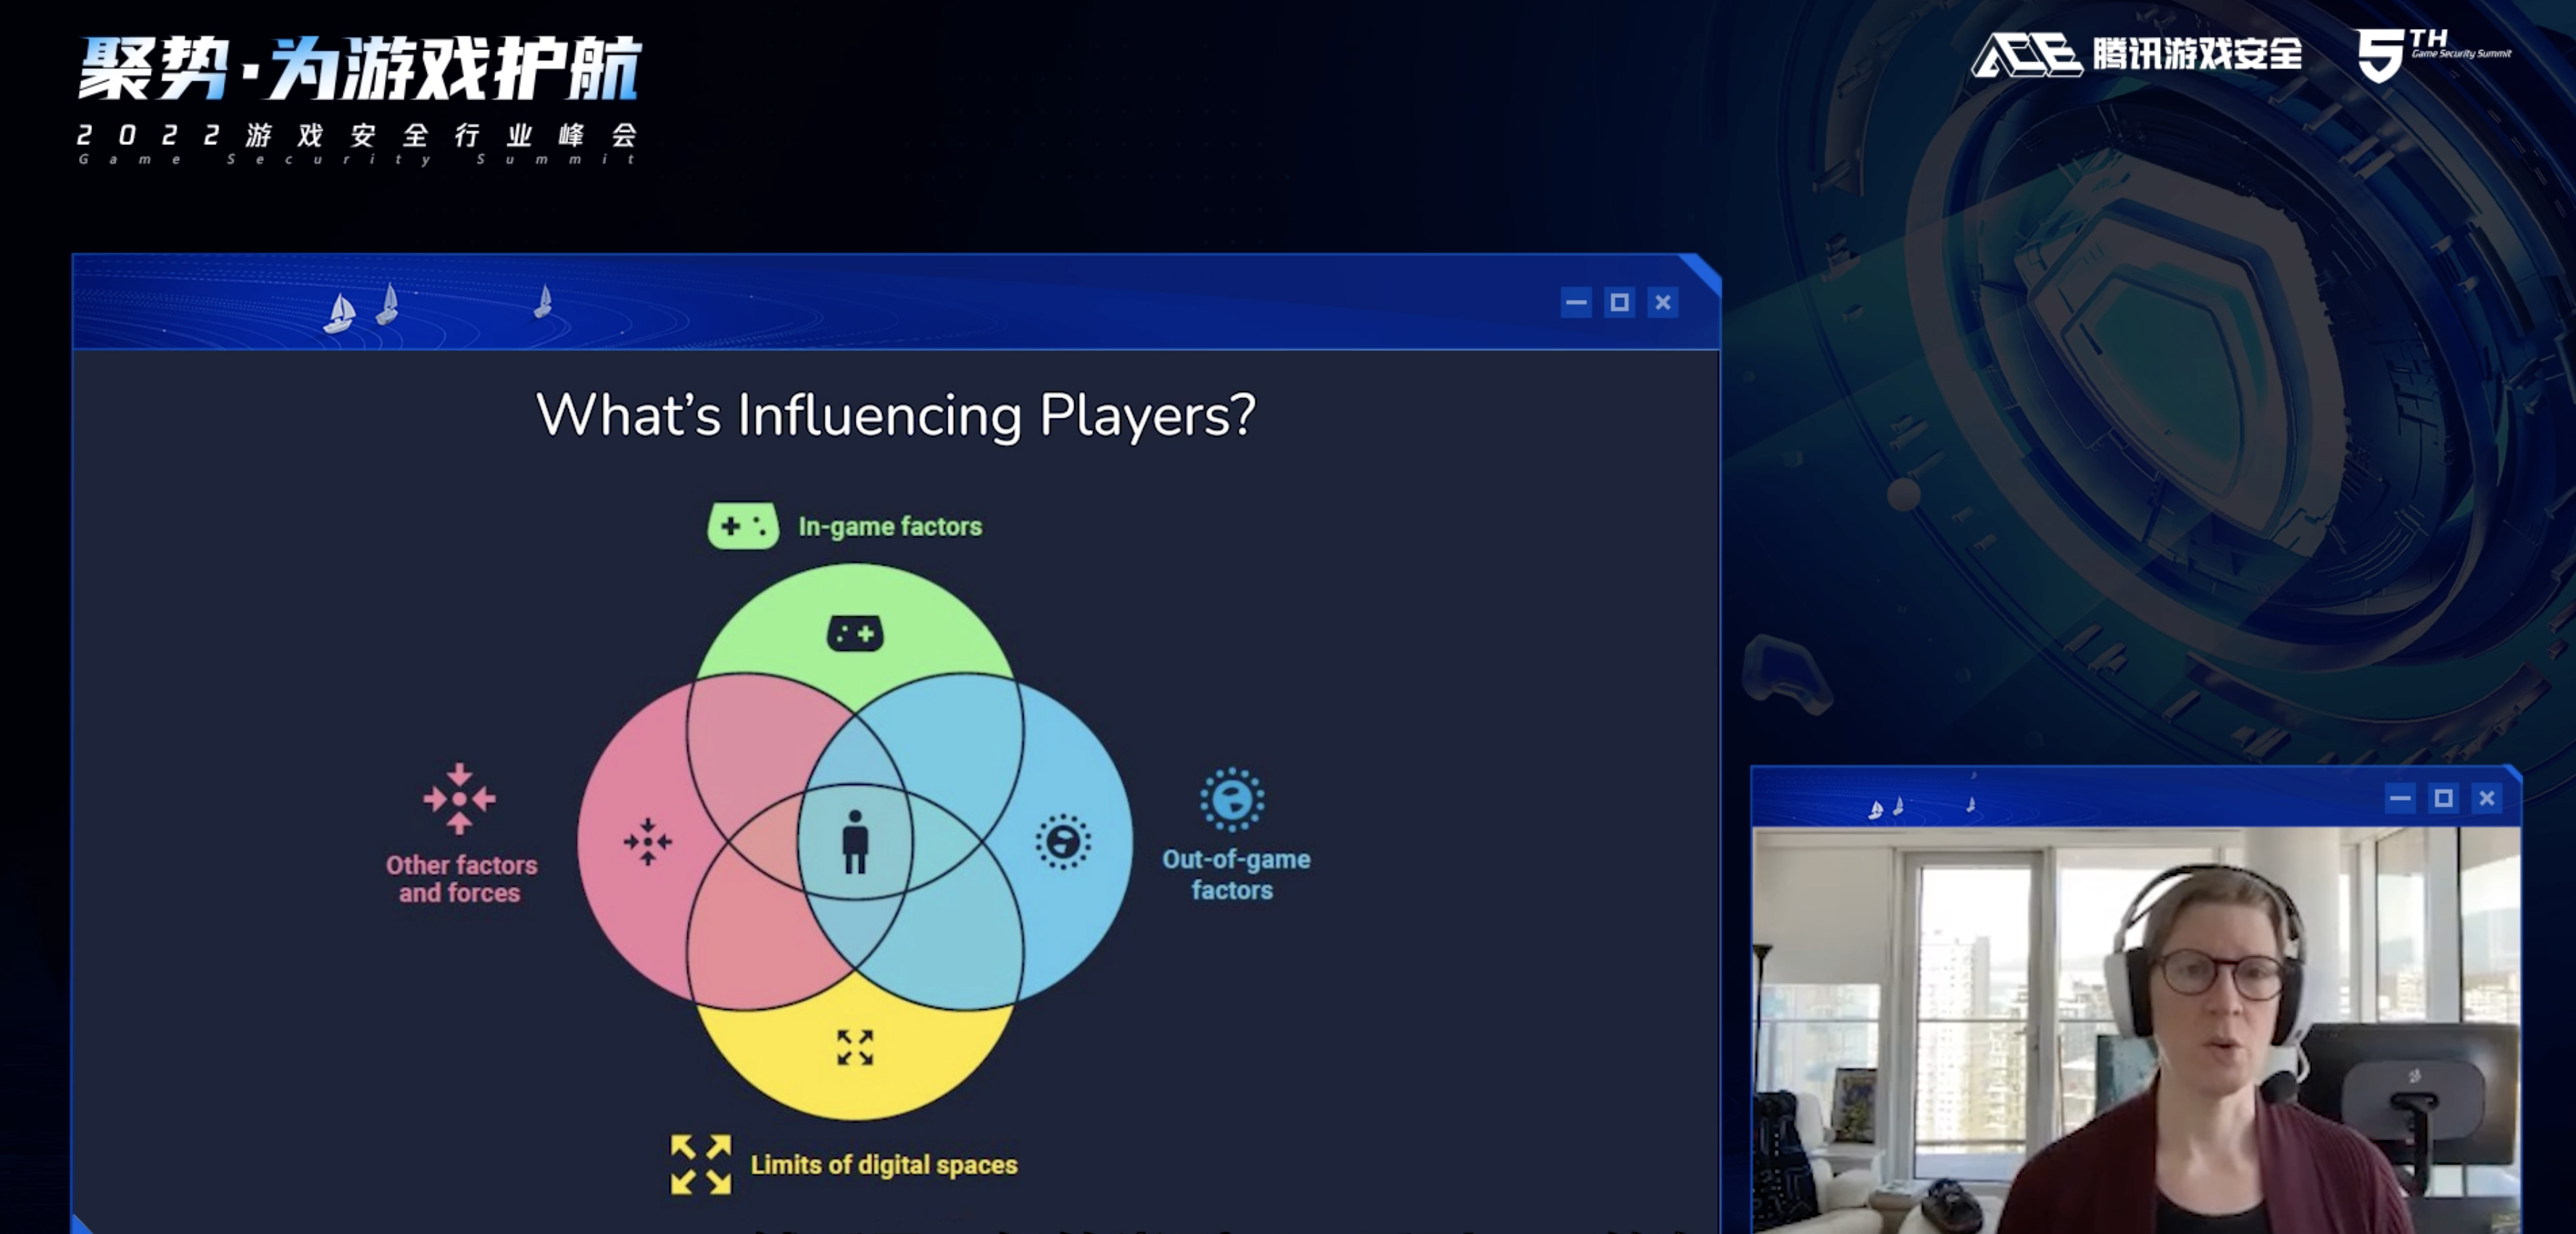Click the 5th Game Security Summit shield logo
This screenshot has width=2576, height=1234.
[x=2433, y=54]
